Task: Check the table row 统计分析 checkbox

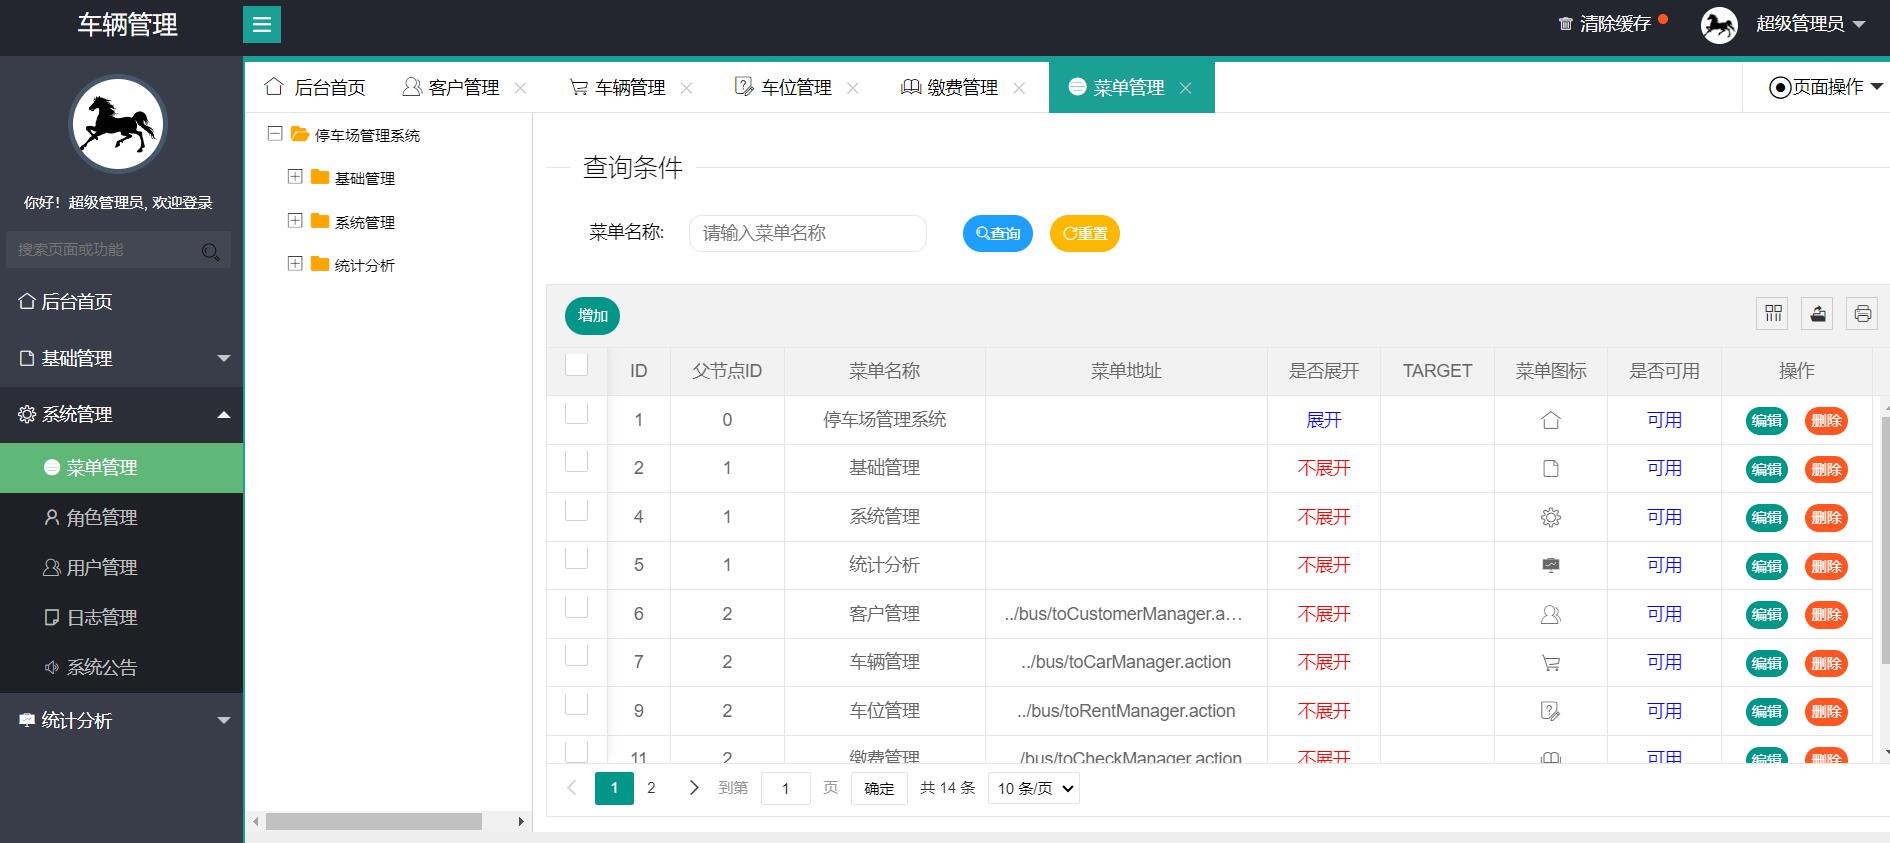Action: 577,557
